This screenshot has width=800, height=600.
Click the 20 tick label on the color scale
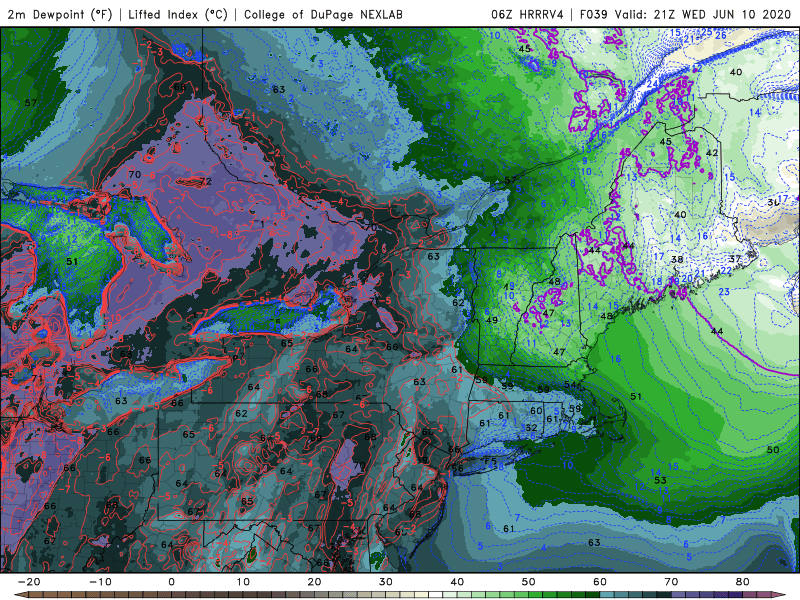point(314,582)
